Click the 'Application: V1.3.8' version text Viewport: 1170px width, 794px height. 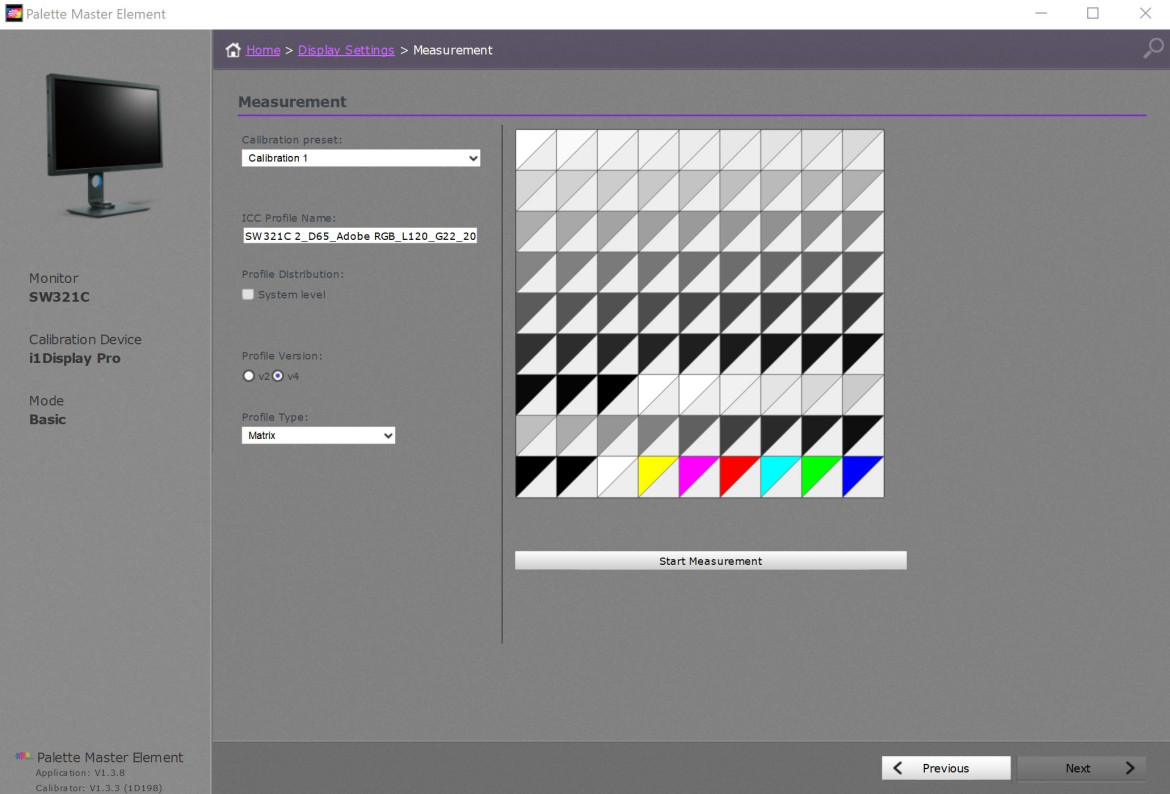[80, 773]
